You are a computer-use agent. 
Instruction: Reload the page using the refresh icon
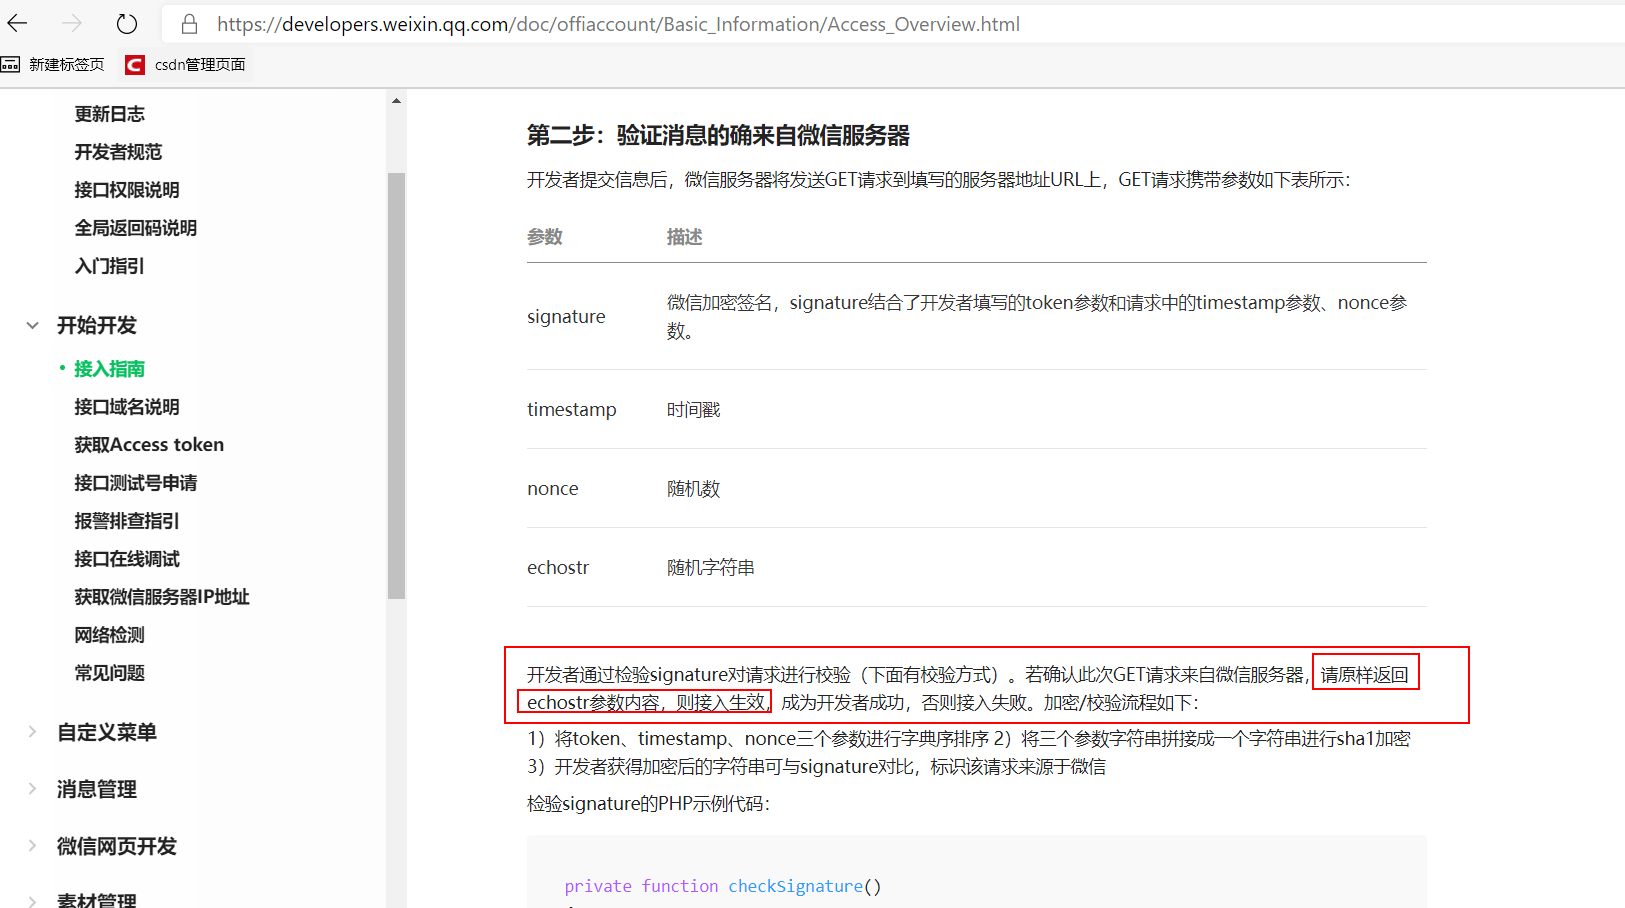(126, 23)
